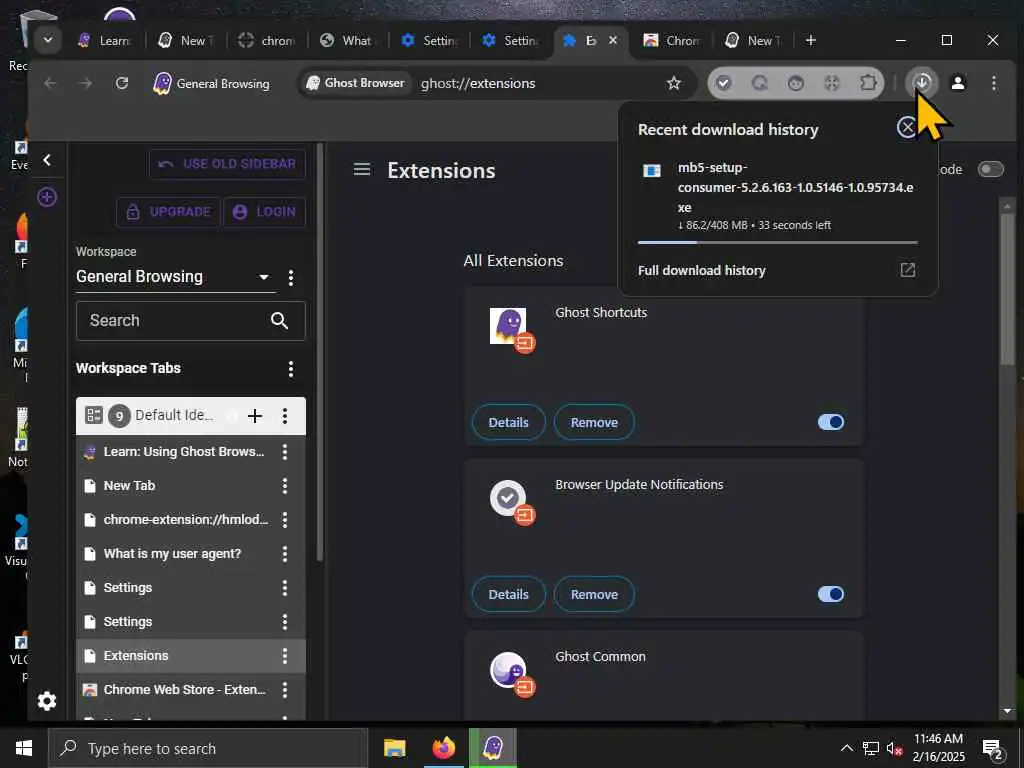Go back to previous page
The image size is (1024, 768).
50,83
